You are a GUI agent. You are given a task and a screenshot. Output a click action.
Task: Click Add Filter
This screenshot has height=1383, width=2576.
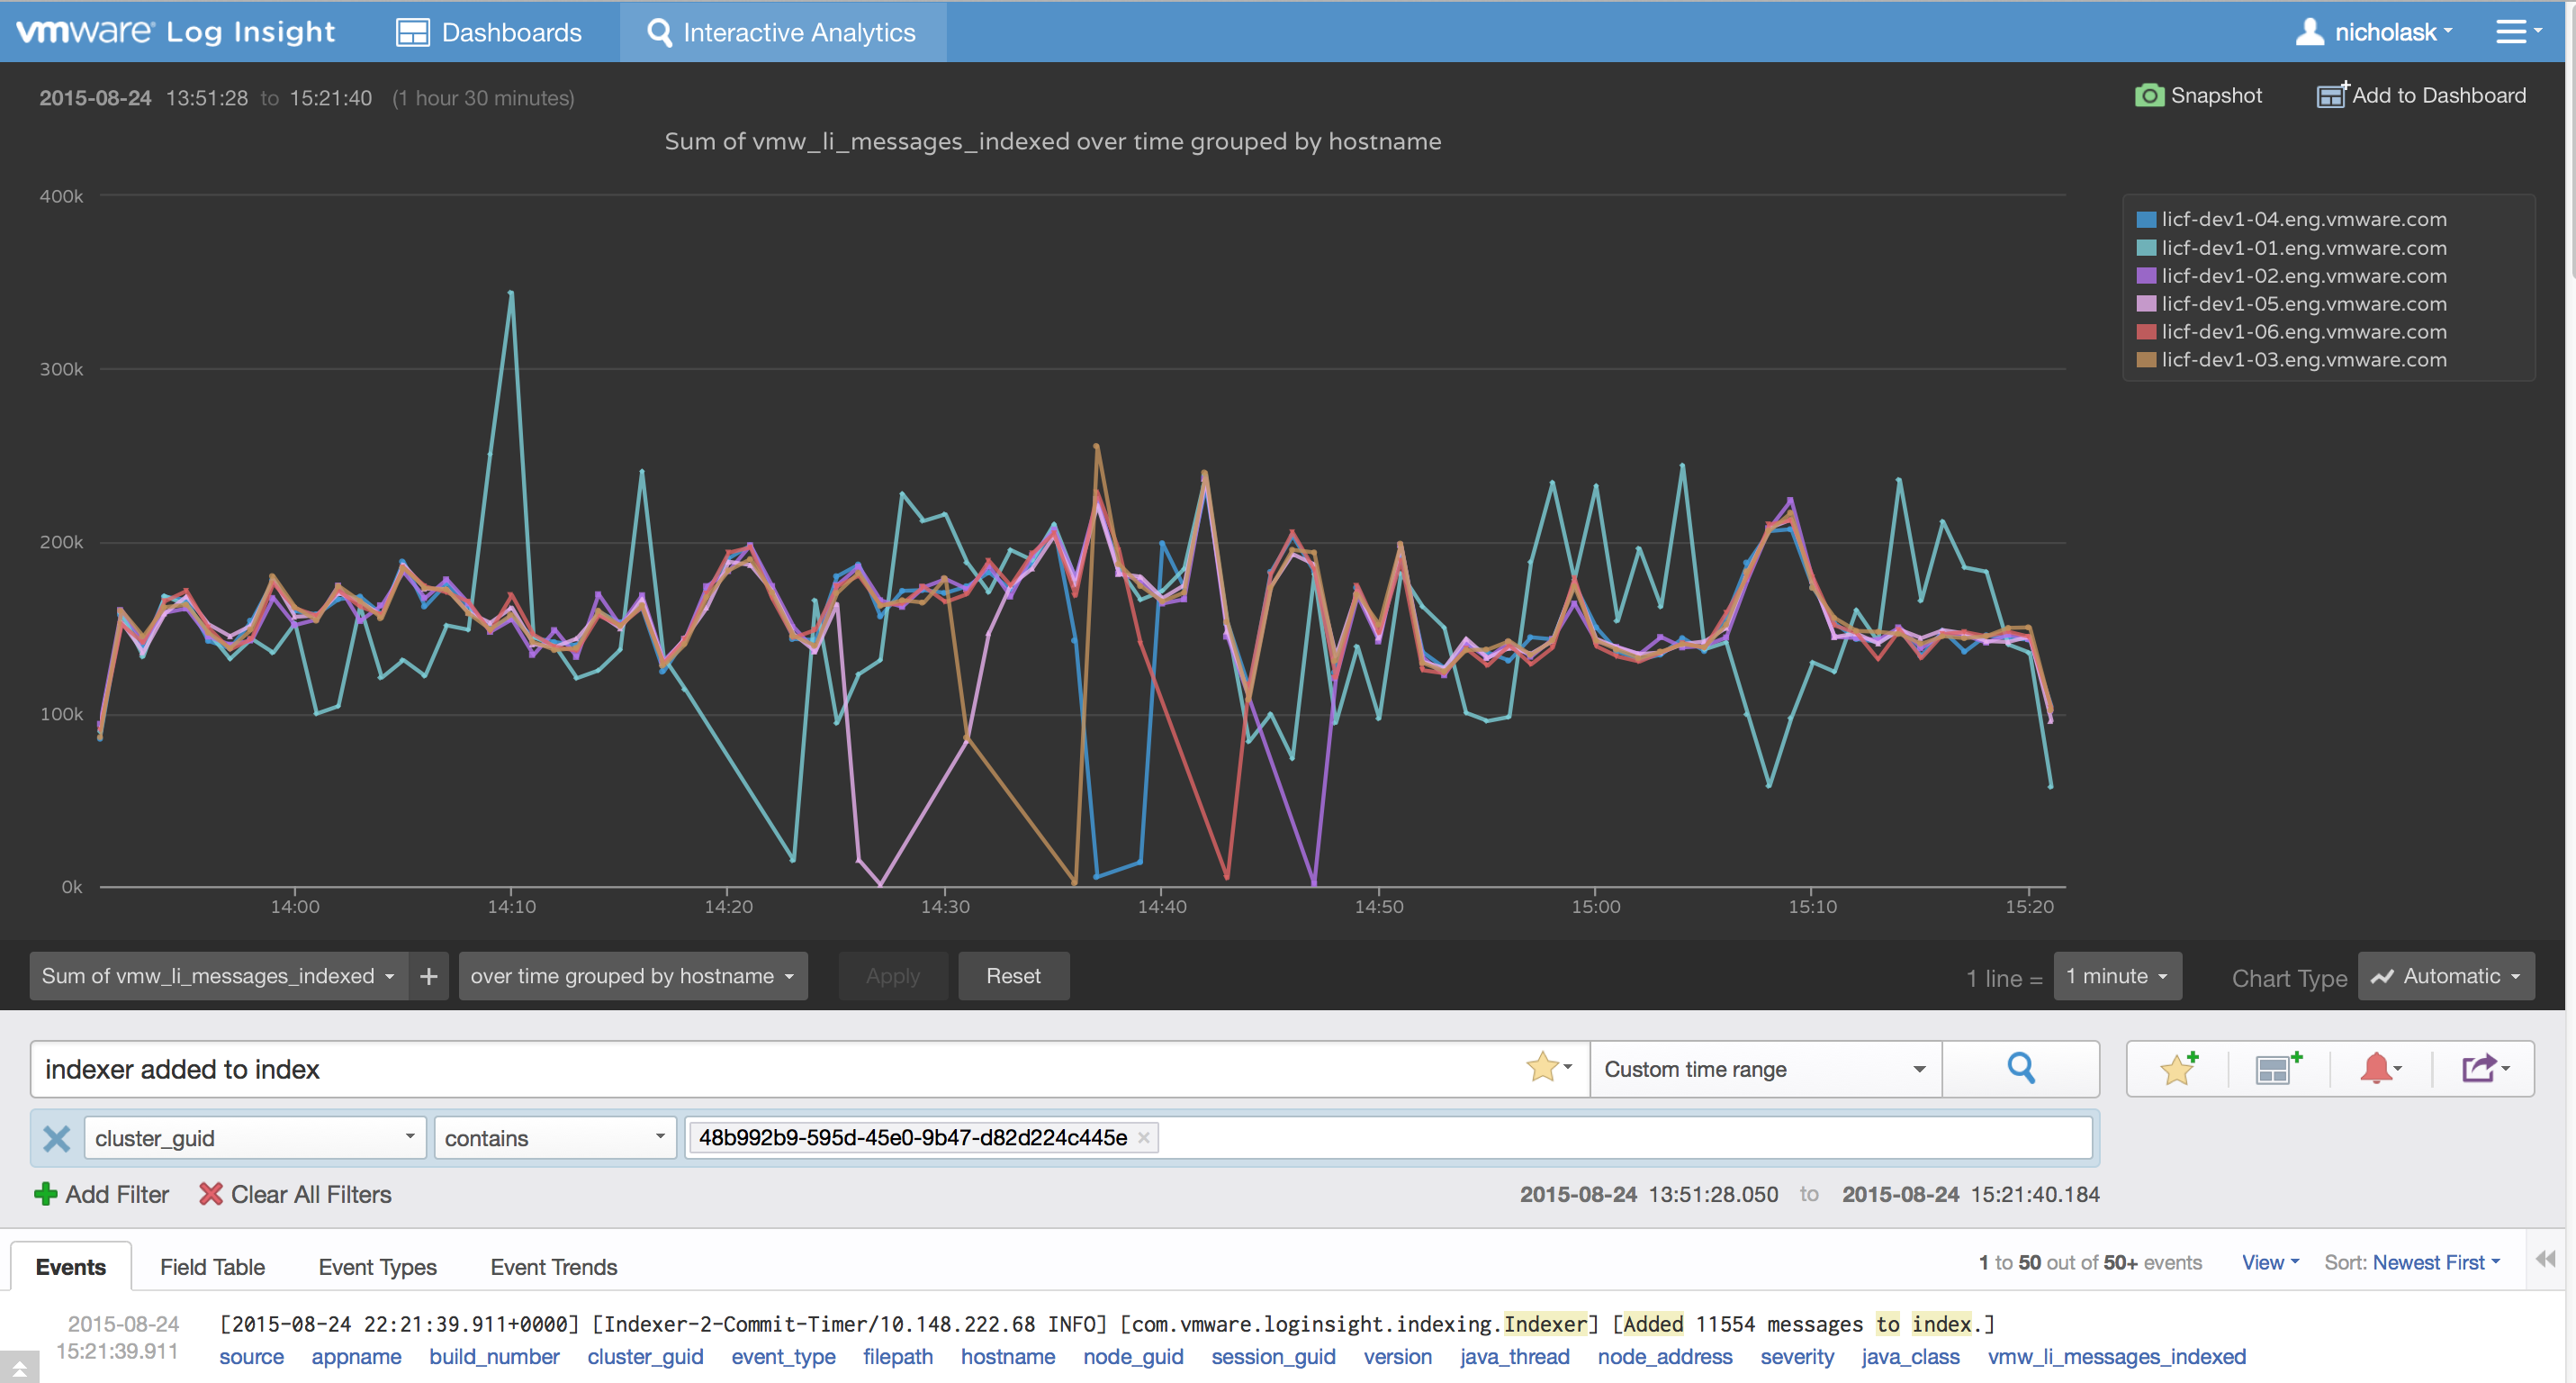click(x=102, y=1194)
